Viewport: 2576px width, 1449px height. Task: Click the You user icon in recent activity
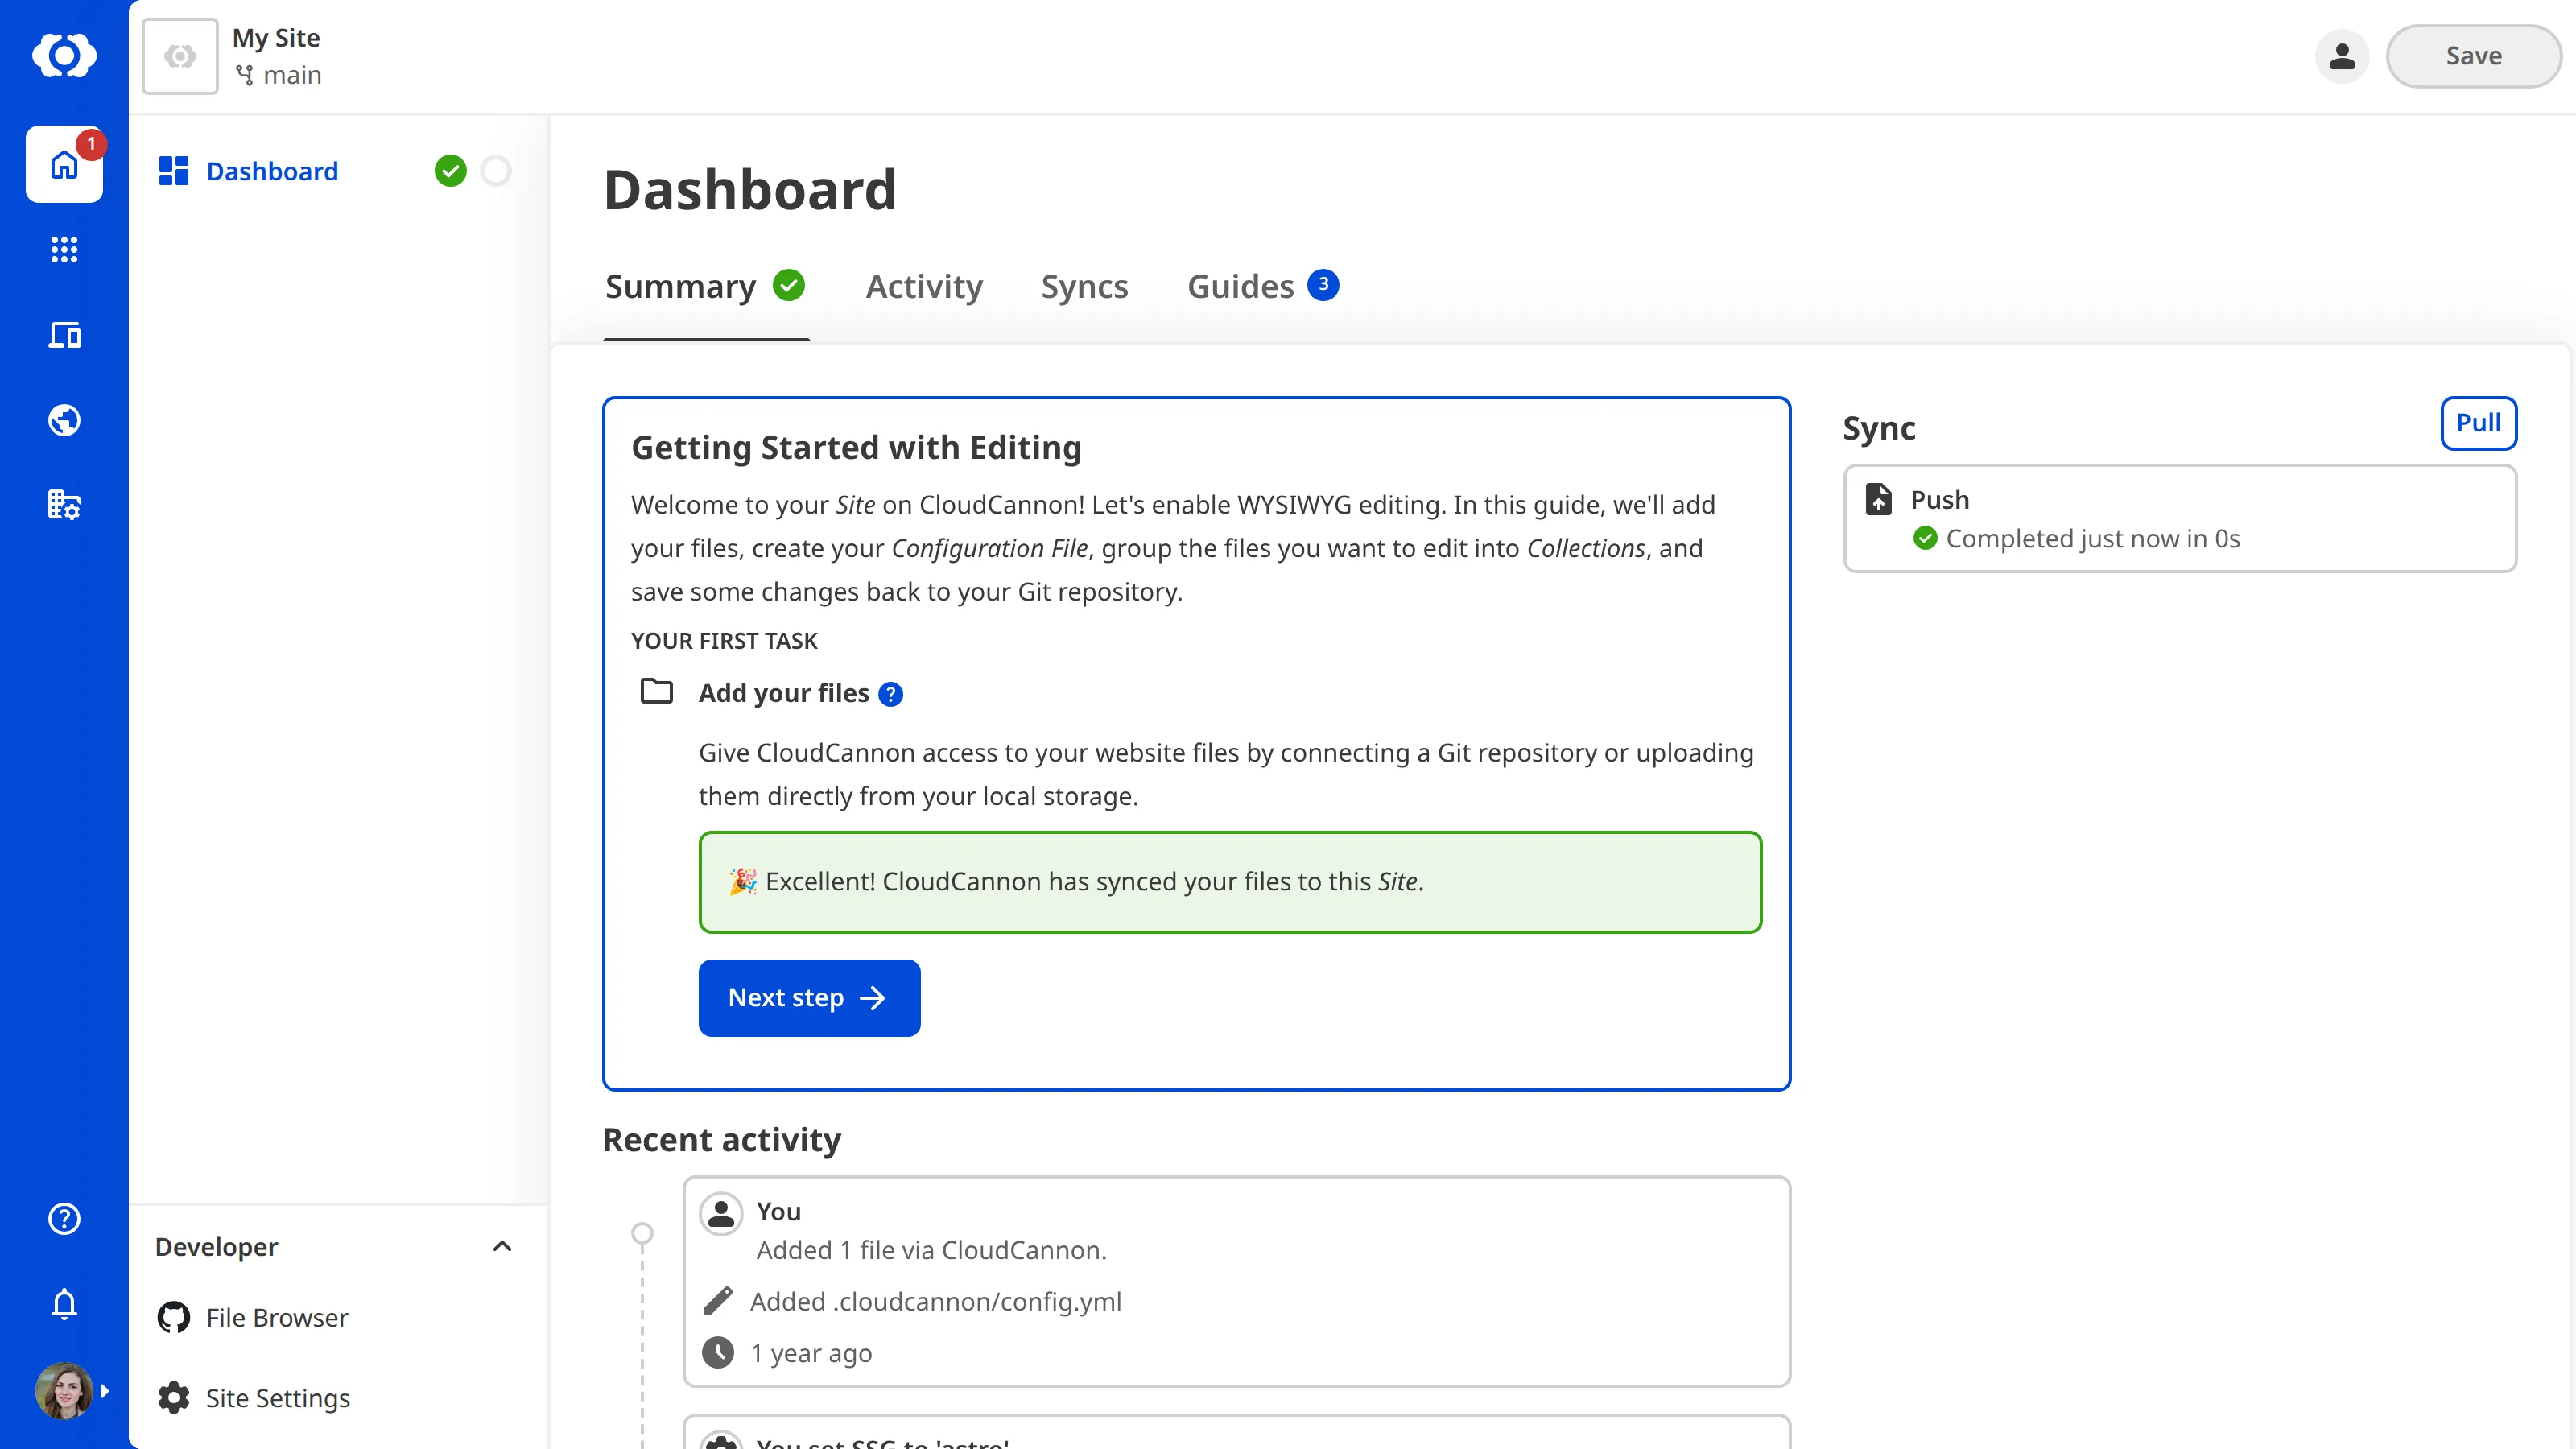coord(721,1214)
